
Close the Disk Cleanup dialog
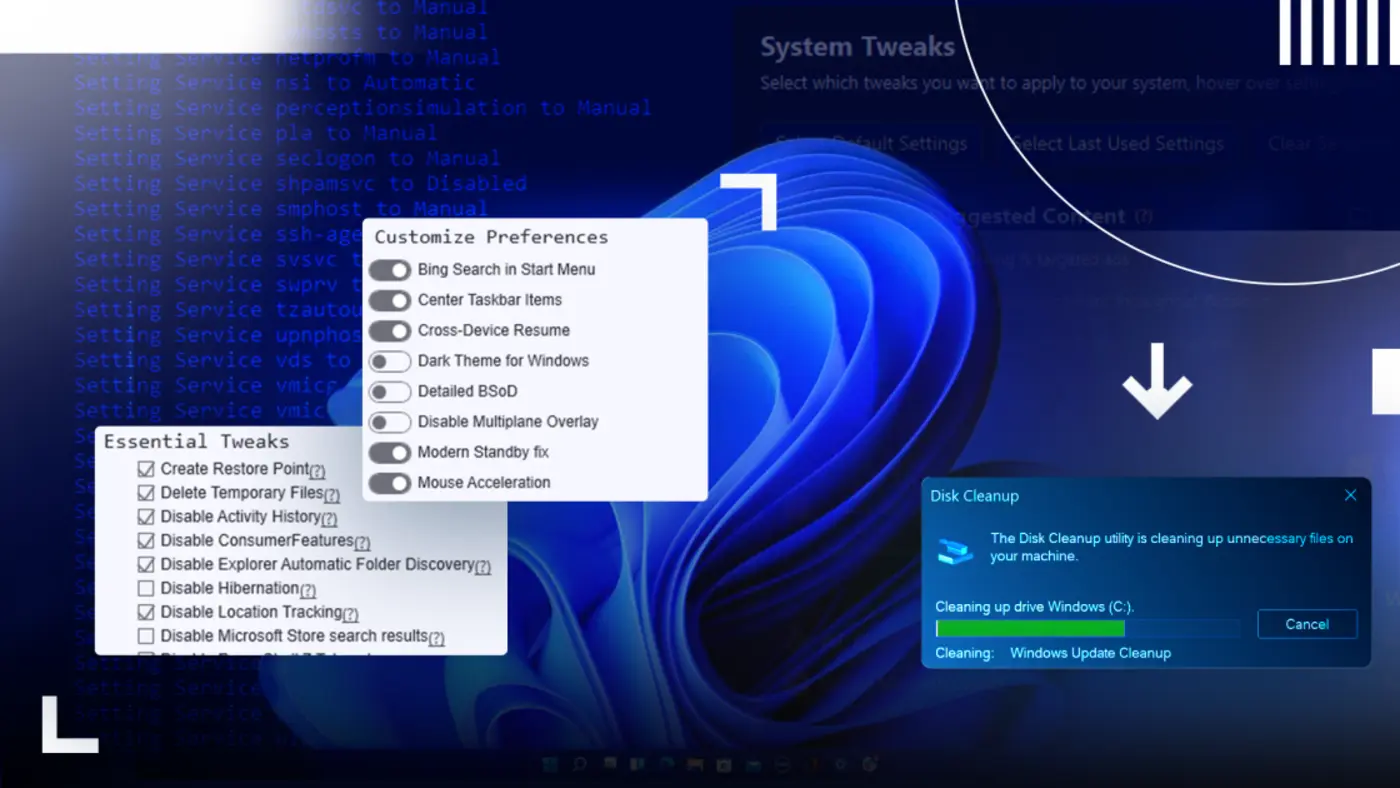tap(1350, 494)
